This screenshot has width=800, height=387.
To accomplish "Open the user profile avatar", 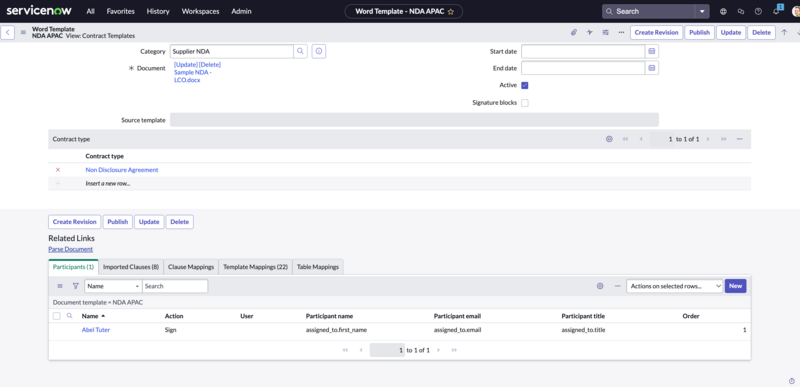I will click(796, 11).
